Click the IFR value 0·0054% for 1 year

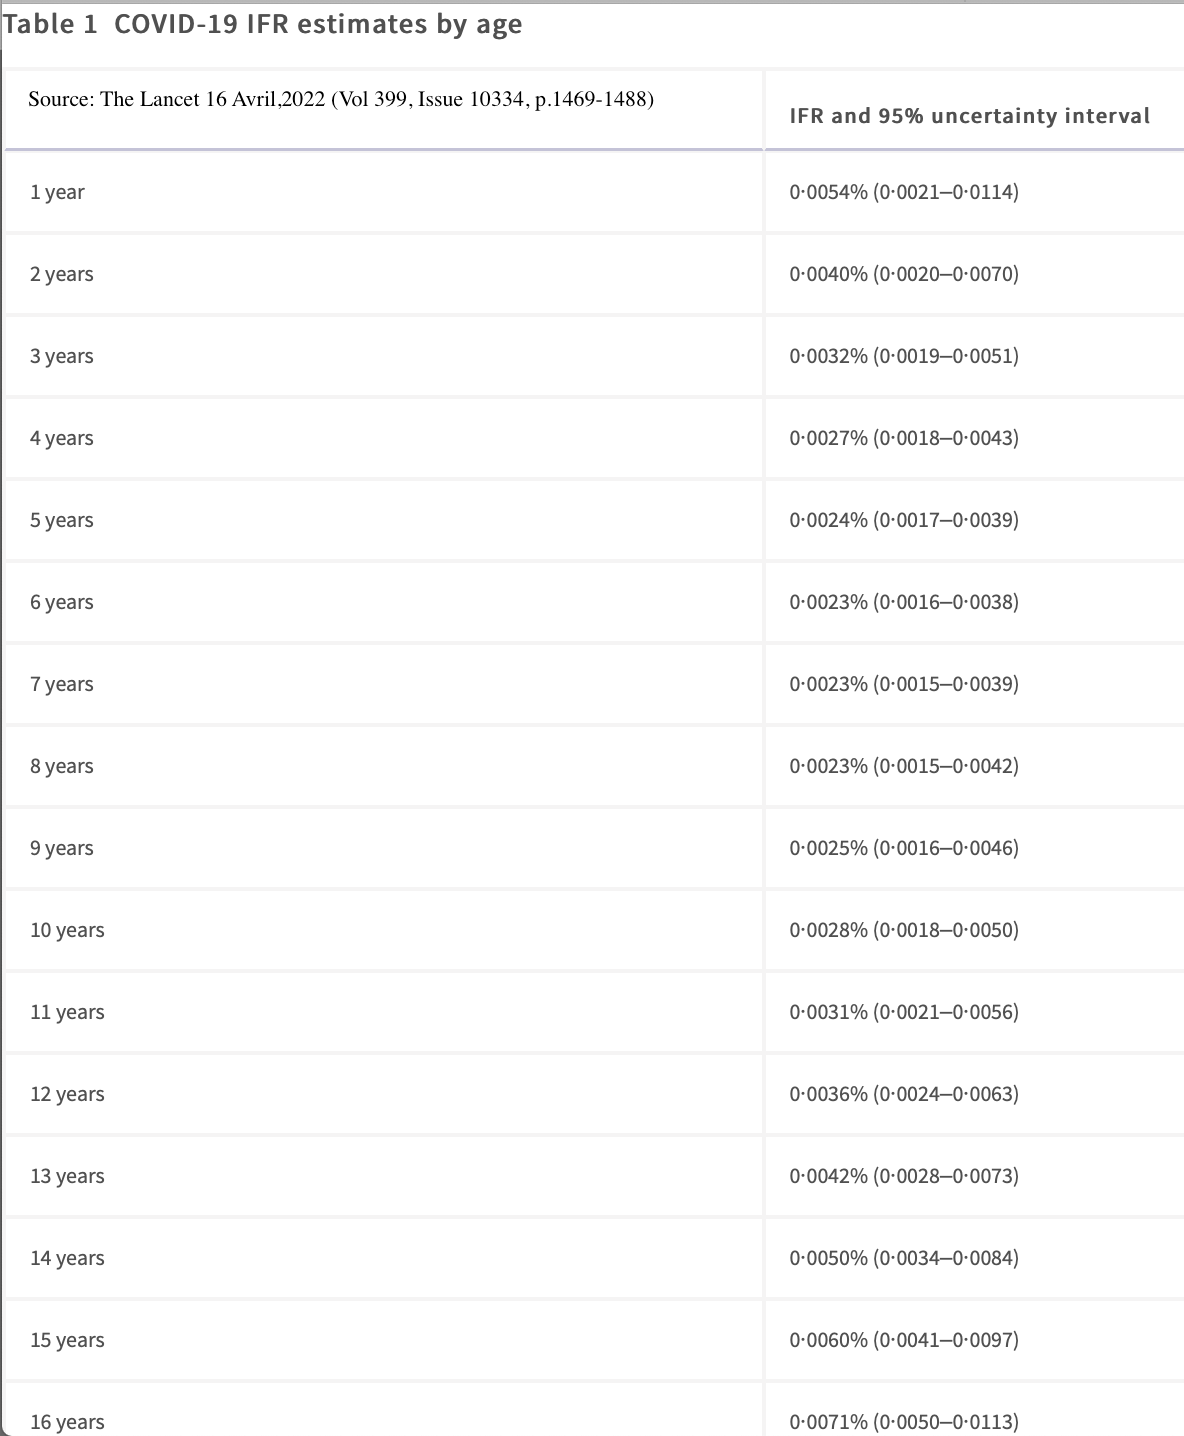[829, 192]
